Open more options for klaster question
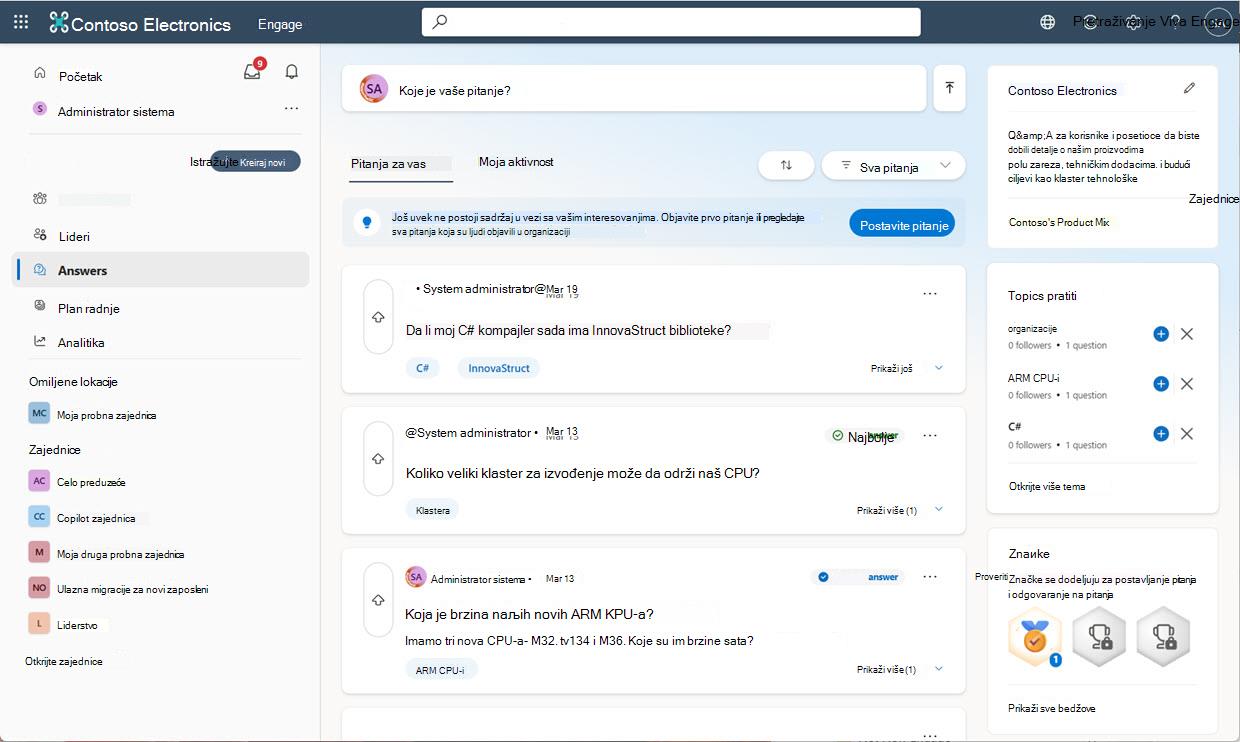Image resolution: width=1240 pixels, height=742 pixels. [x=930, y=435]
